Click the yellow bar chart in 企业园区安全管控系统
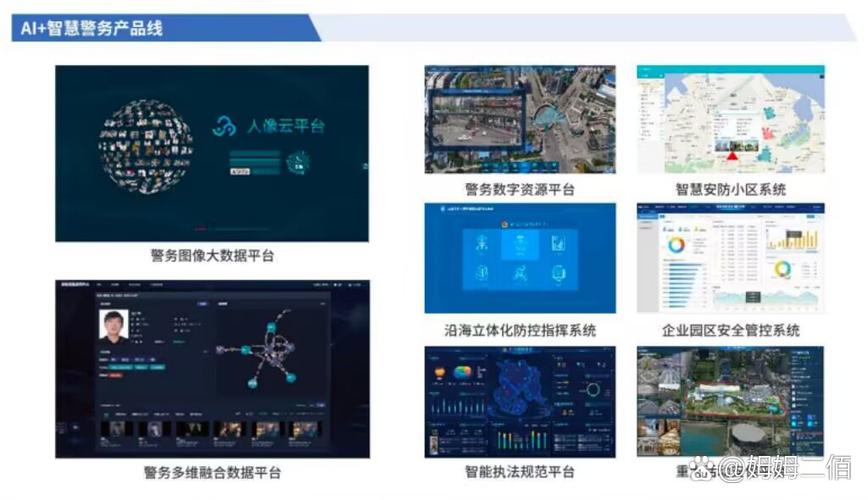 tap(792, 239)
